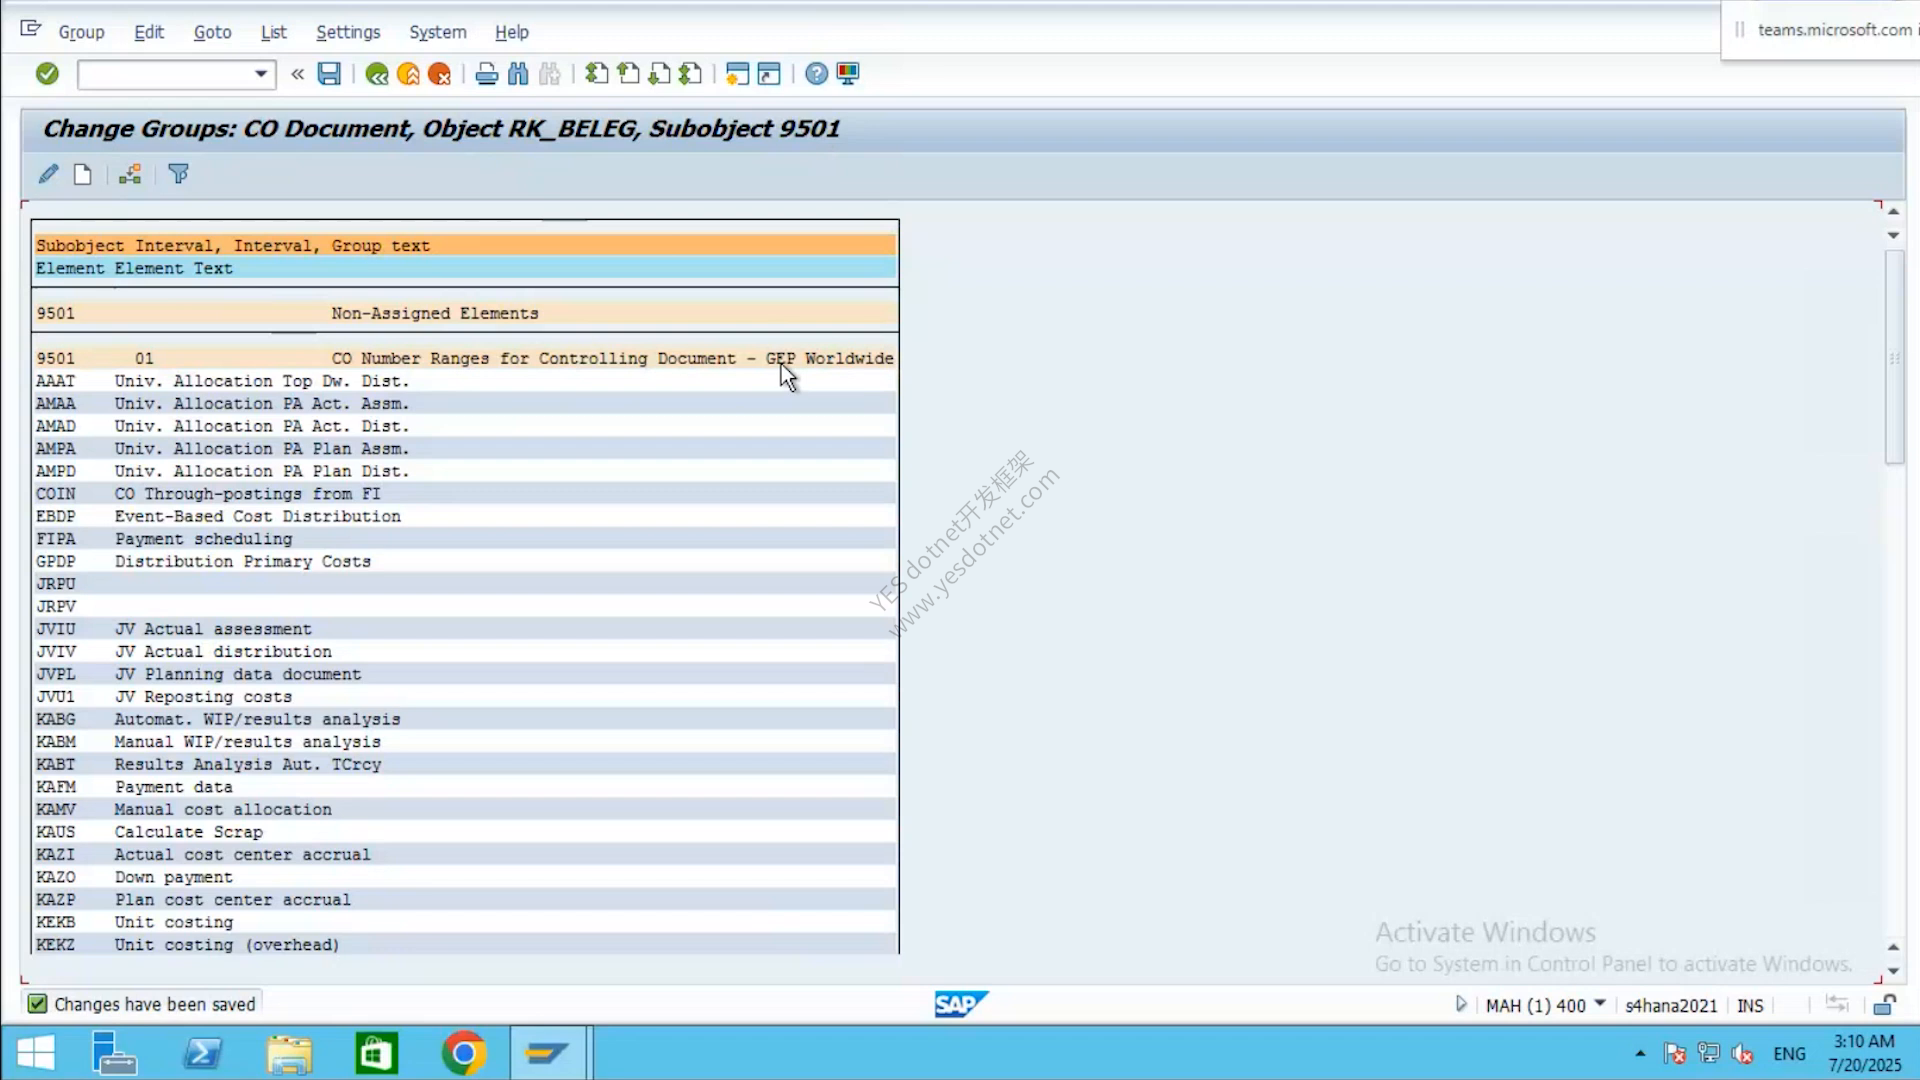Click the green Enter checkmark icon

[47, 74]
